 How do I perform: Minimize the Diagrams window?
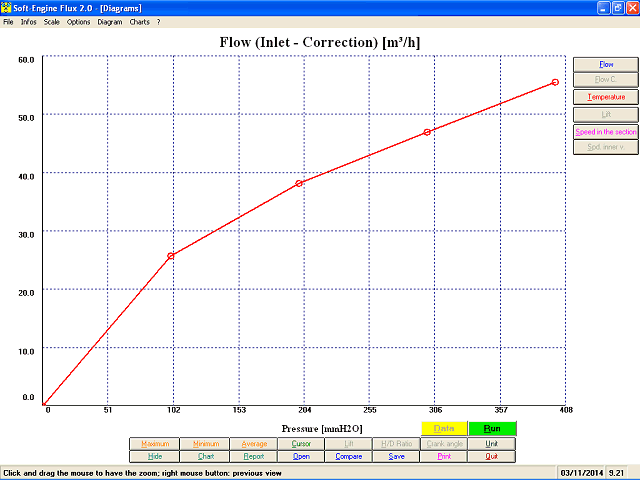click(603, 8)
